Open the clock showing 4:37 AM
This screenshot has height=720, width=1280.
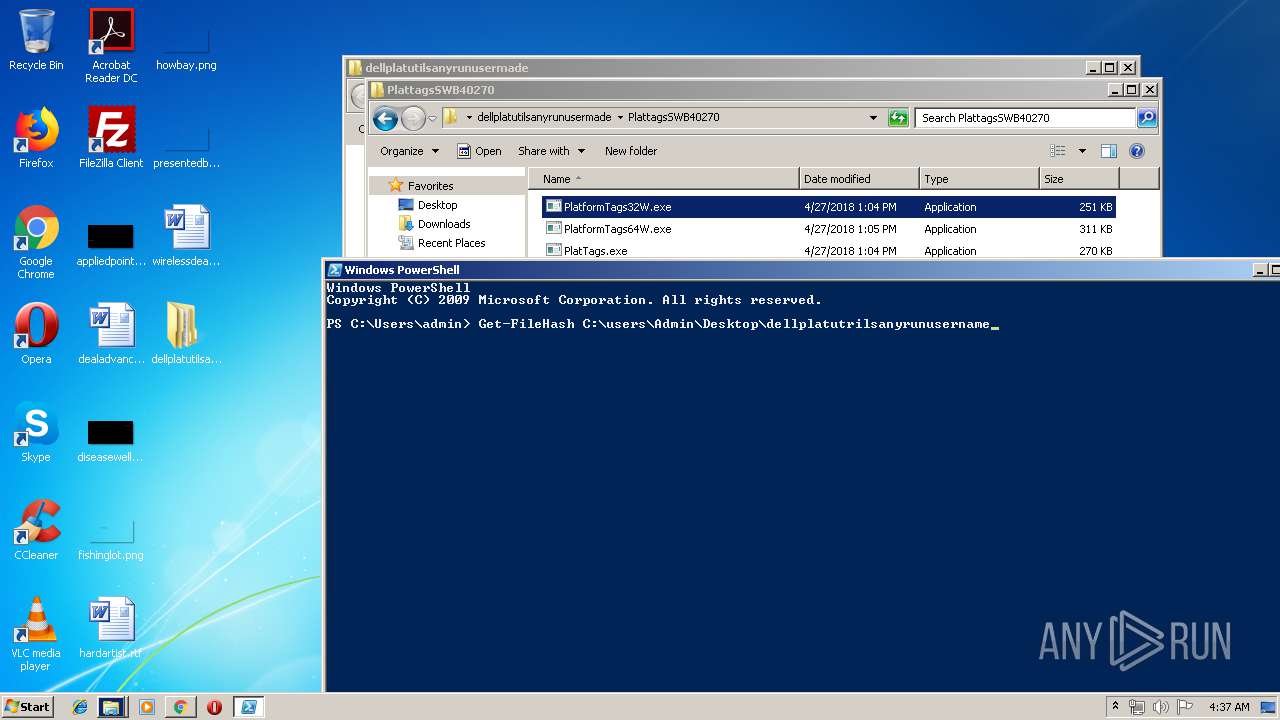click(x=1229, y=707)
